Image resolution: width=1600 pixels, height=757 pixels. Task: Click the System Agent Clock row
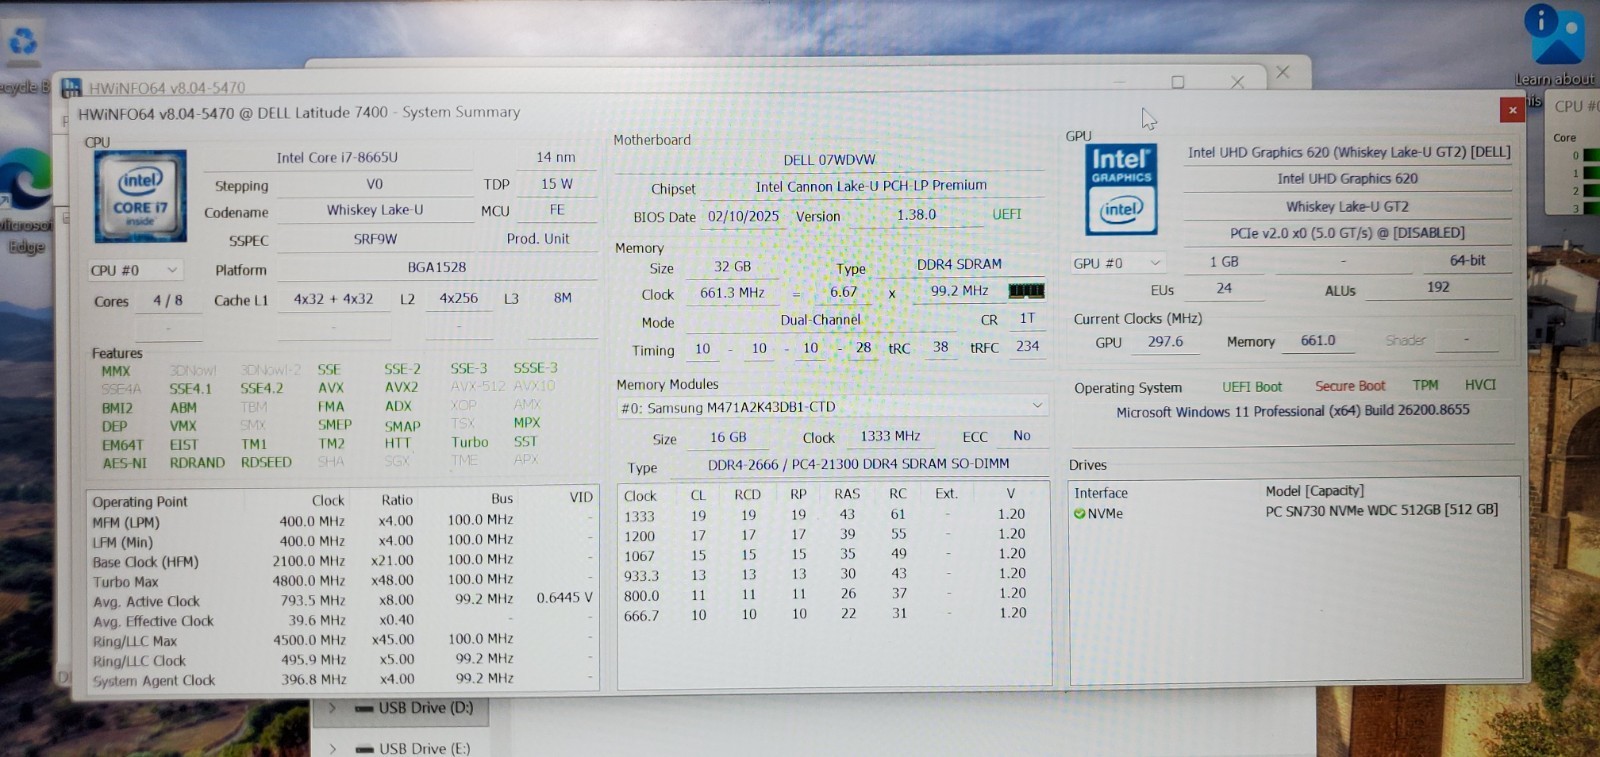point(342,680)
